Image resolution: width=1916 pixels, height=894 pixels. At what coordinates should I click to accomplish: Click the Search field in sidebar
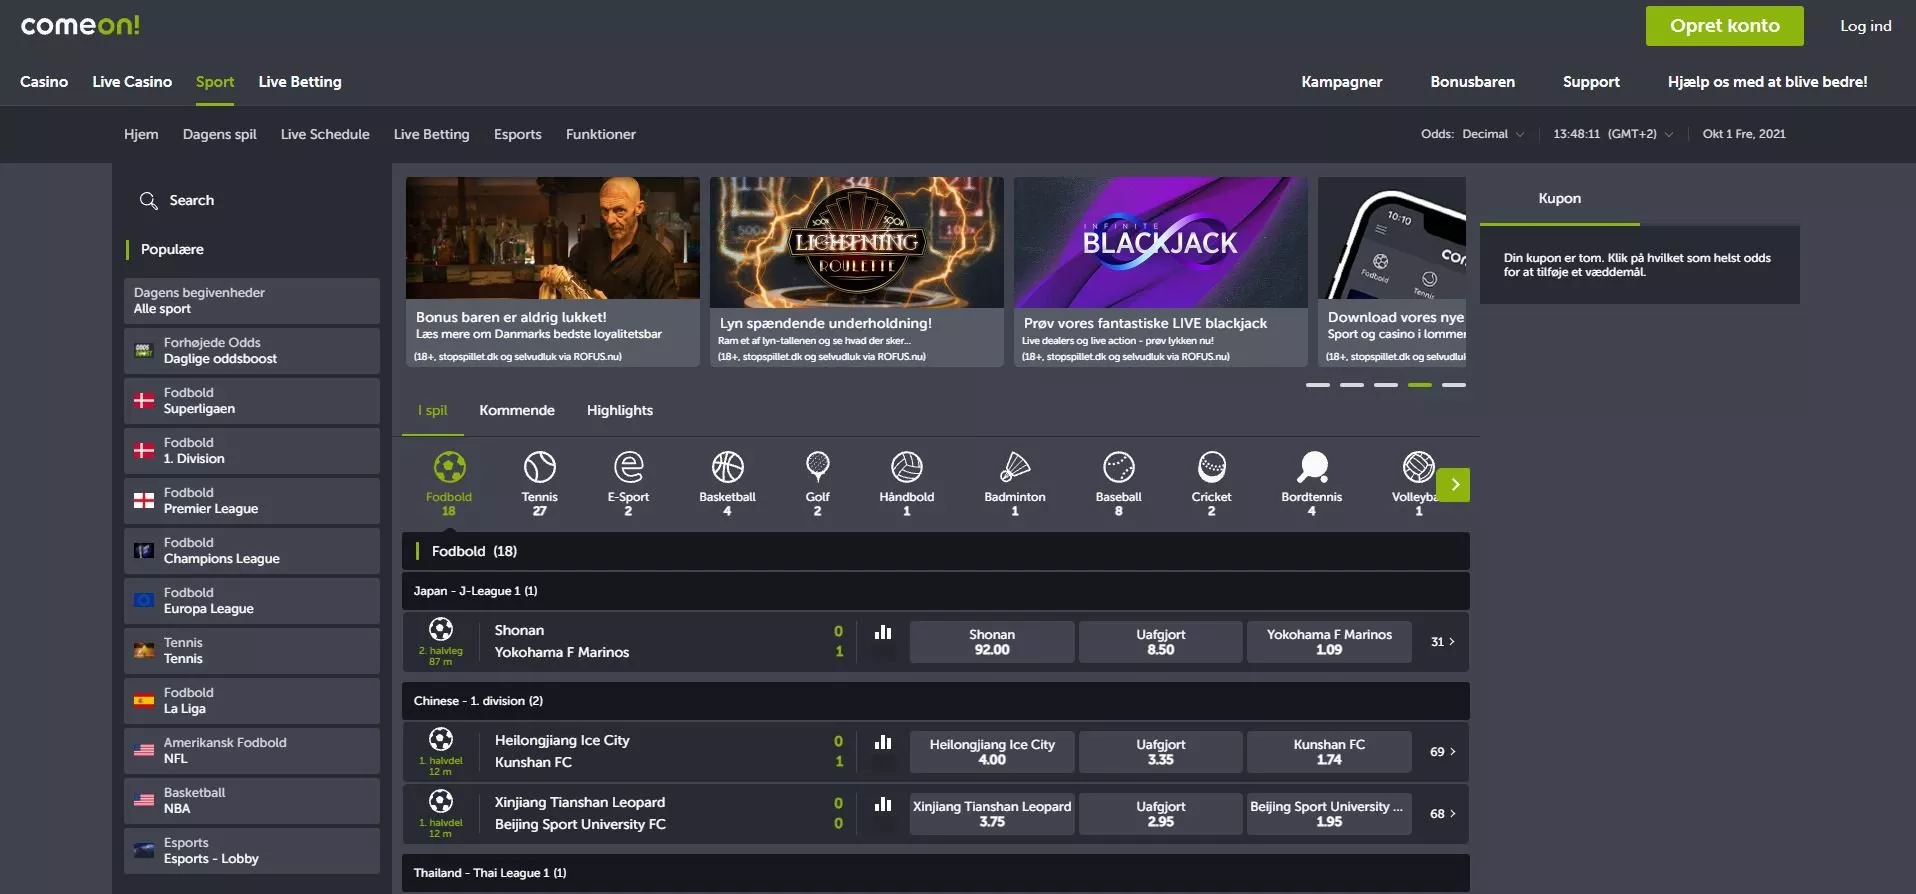click(x=252, y=200)
